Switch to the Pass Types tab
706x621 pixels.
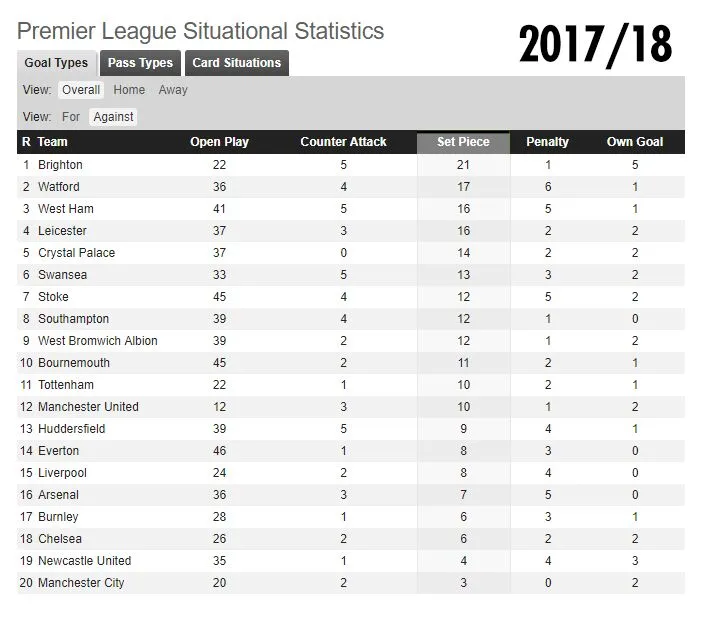[140, 63]
